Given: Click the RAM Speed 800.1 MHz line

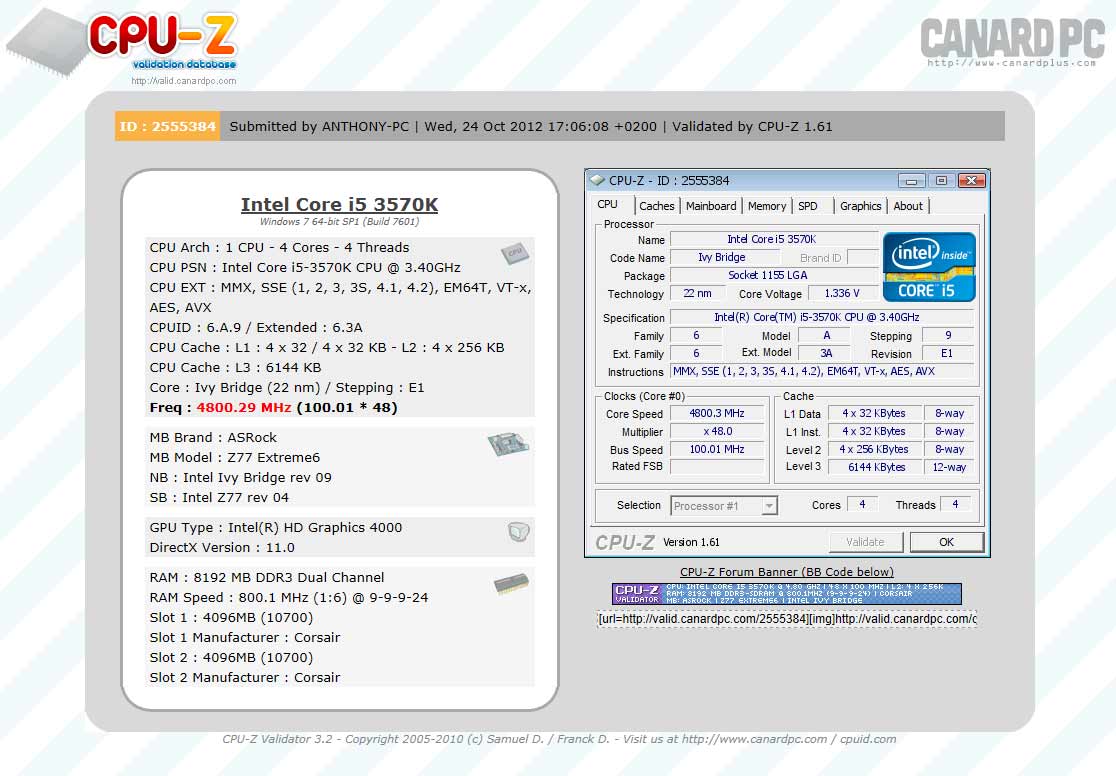Looking at the screenshot, I should 289,597.
